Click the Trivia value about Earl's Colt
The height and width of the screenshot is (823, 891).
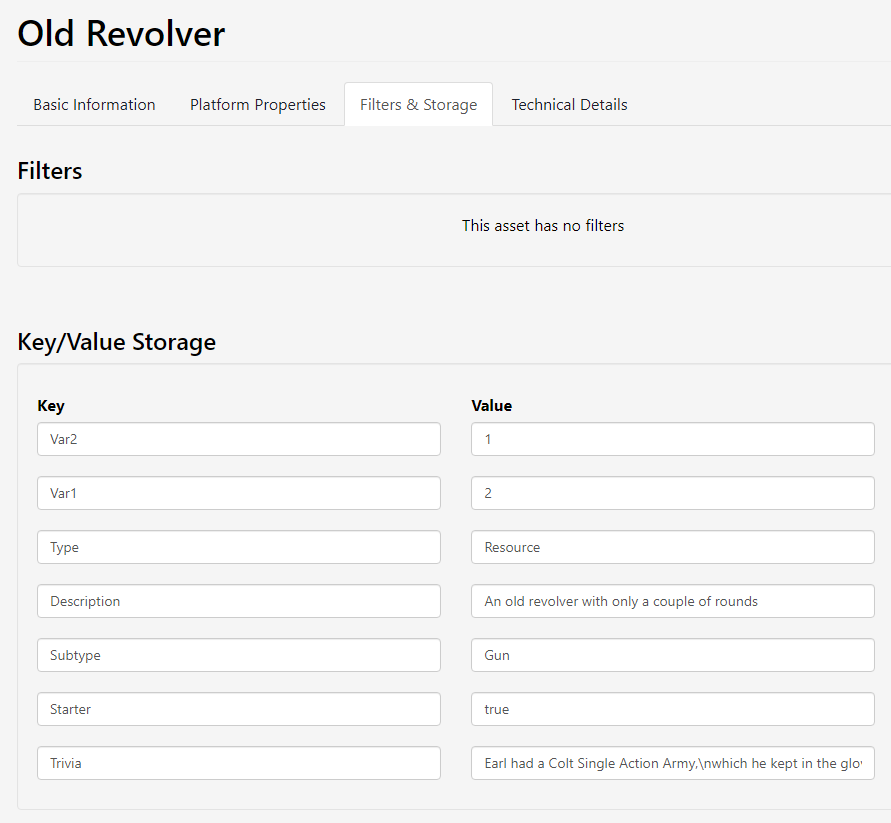click(672, 763)
